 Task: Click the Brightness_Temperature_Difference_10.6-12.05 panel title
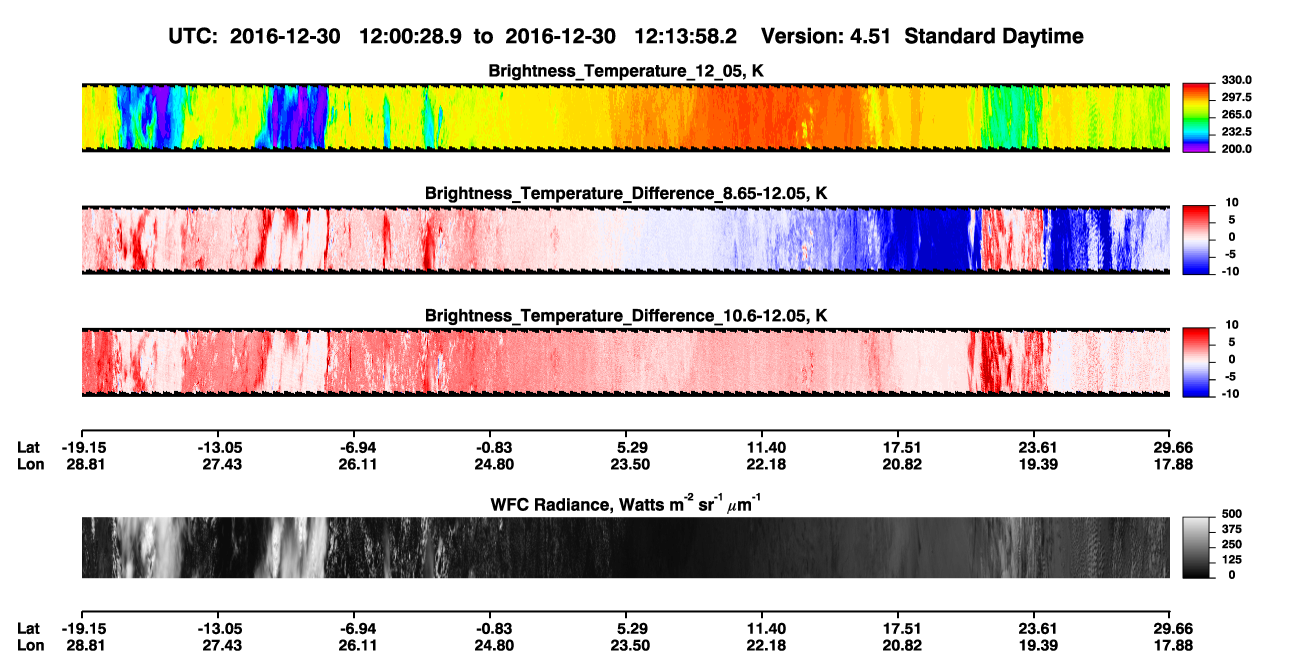[626, 316]
